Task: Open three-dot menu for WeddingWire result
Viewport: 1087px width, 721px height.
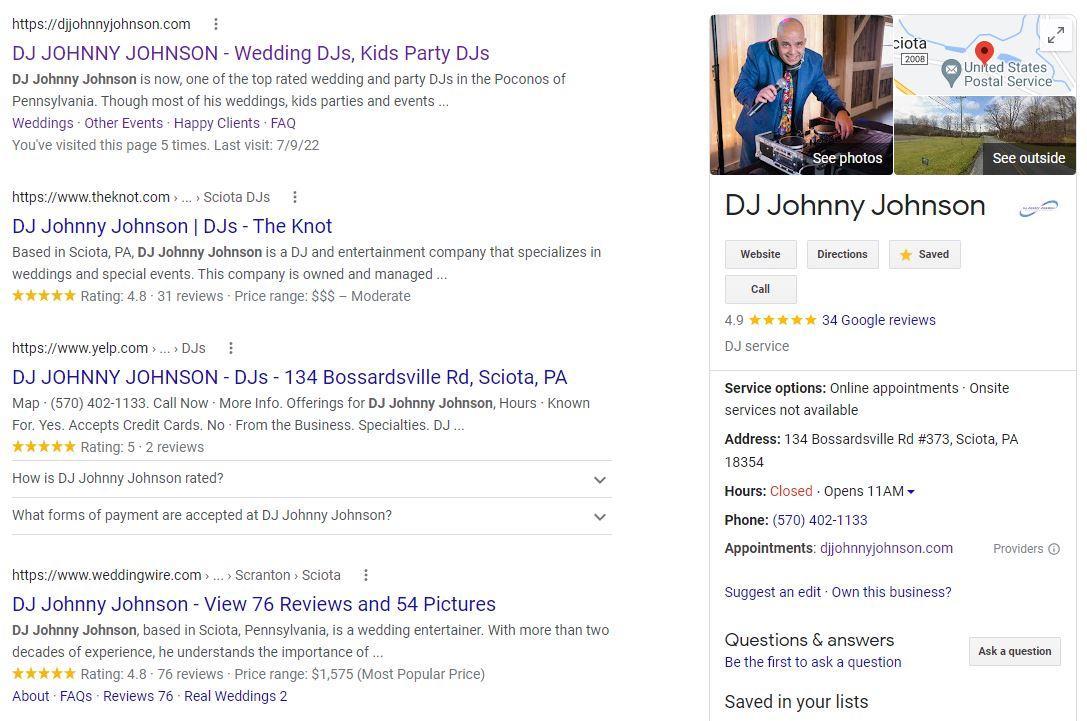Action: pos(366,575)
